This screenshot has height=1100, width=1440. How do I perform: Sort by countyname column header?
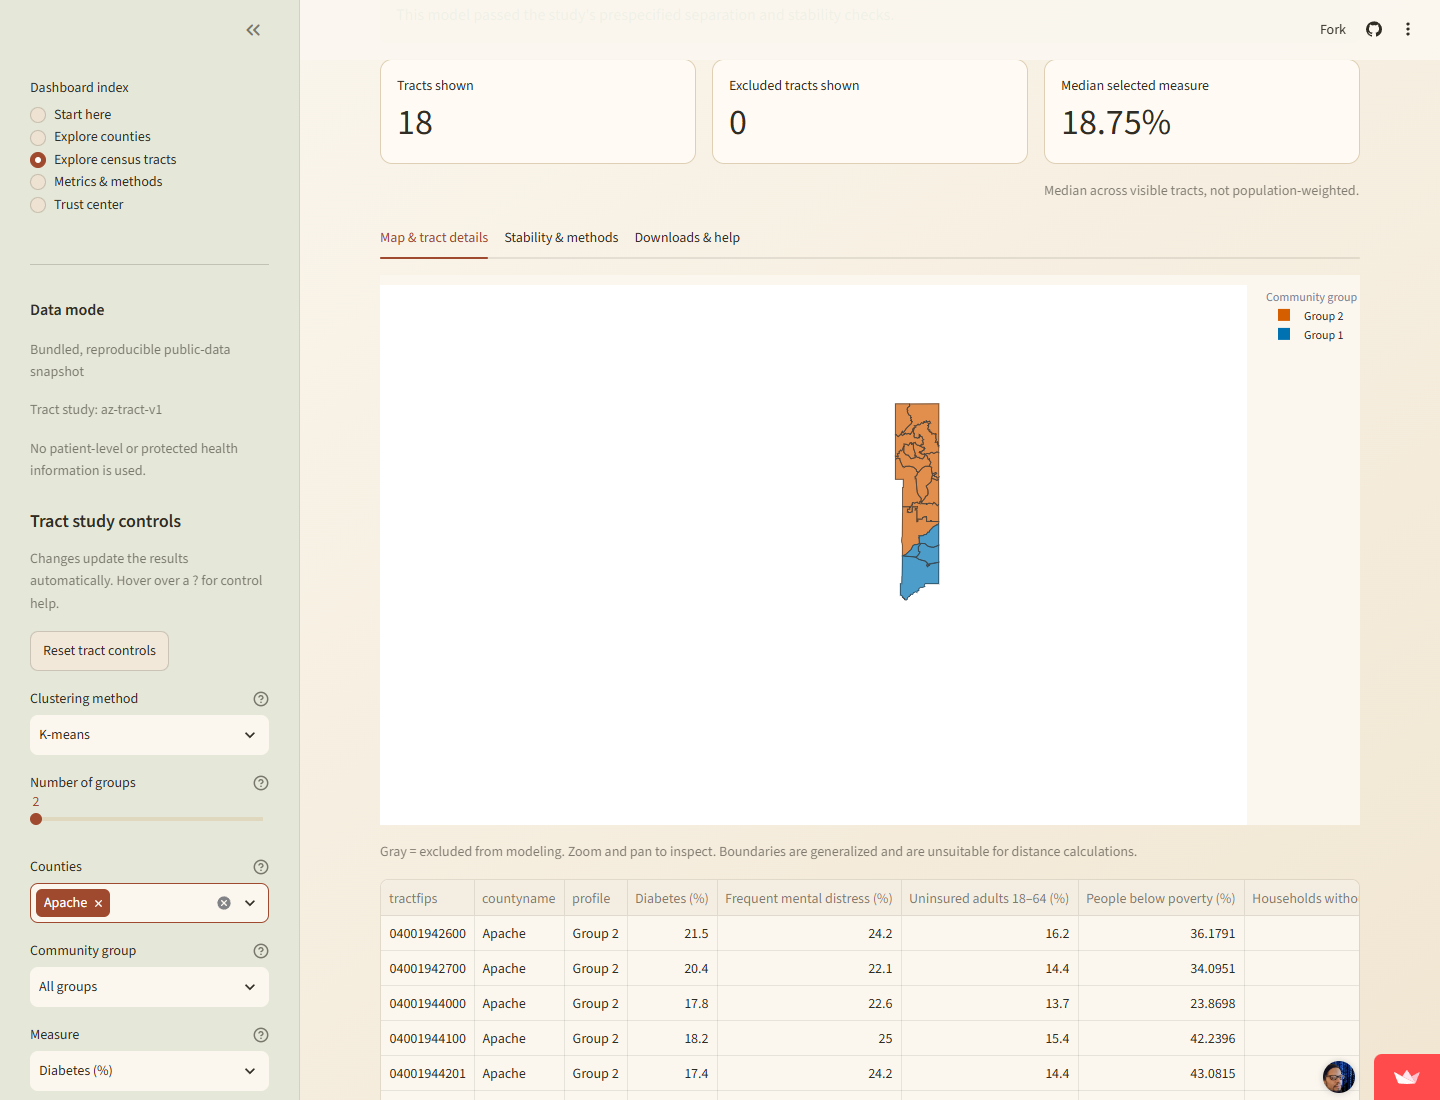click(x=518, y=899)
